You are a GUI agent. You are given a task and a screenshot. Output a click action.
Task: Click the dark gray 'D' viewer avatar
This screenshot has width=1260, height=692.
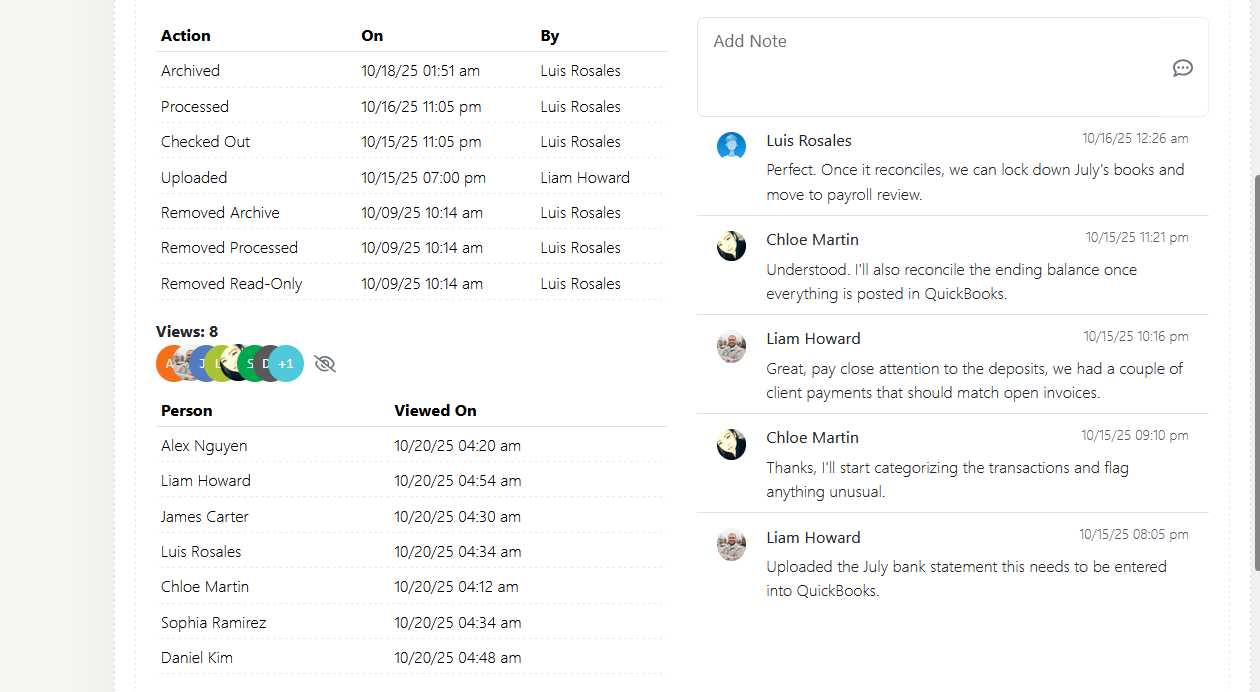click(264, 364)
